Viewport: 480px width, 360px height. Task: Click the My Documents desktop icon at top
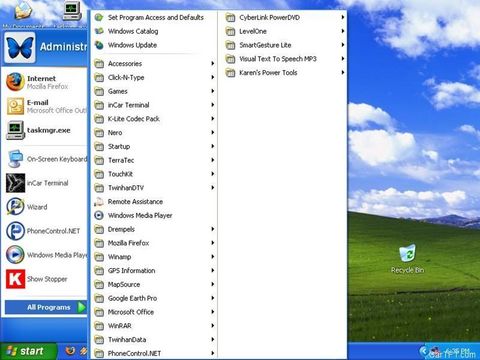tap(23, 10)
